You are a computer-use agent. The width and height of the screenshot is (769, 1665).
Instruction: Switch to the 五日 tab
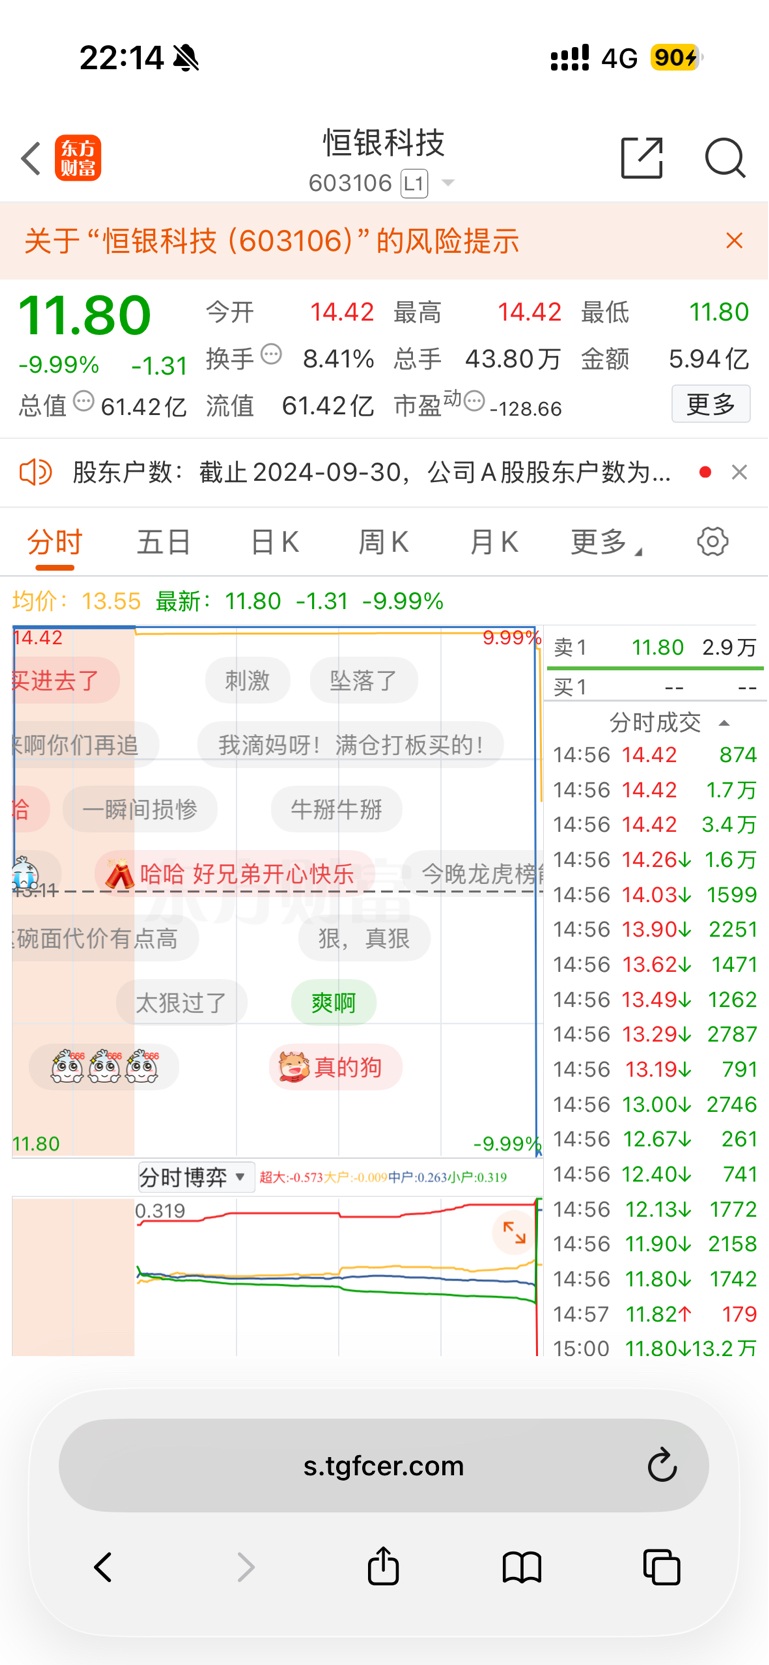[x=164, y=542]
